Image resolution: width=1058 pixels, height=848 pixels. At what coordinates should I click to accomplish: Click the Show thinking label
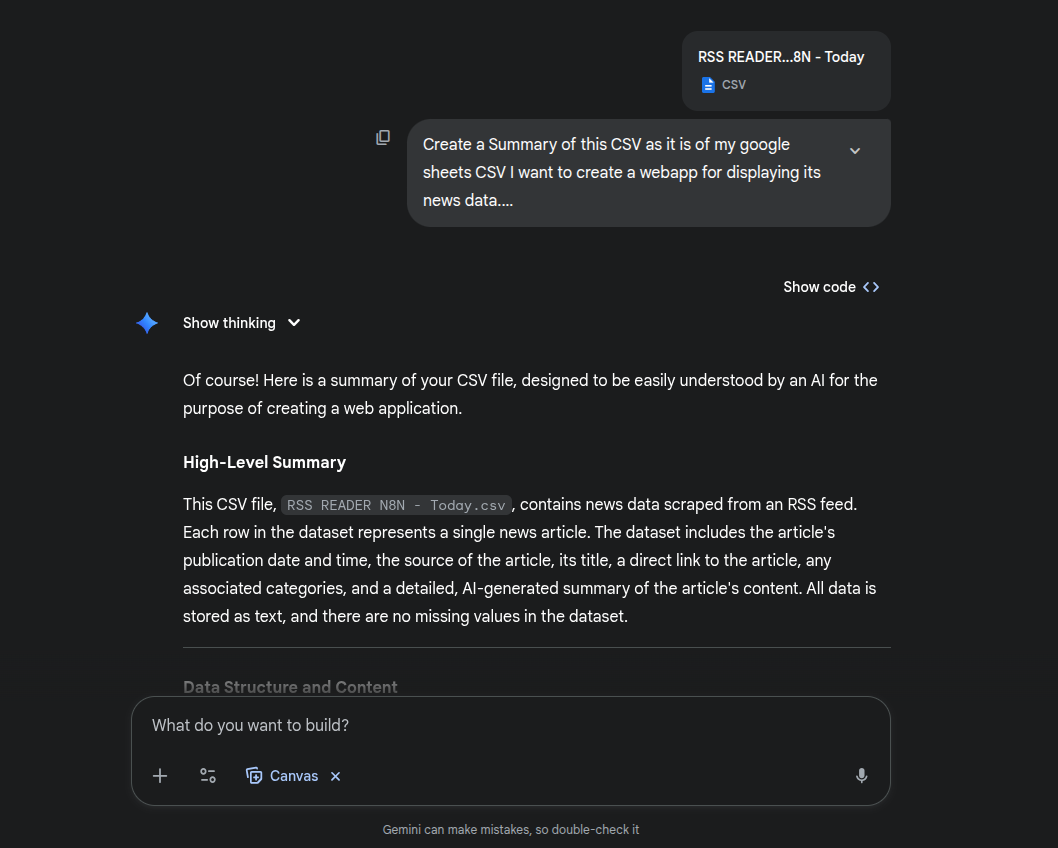(229, 323)
